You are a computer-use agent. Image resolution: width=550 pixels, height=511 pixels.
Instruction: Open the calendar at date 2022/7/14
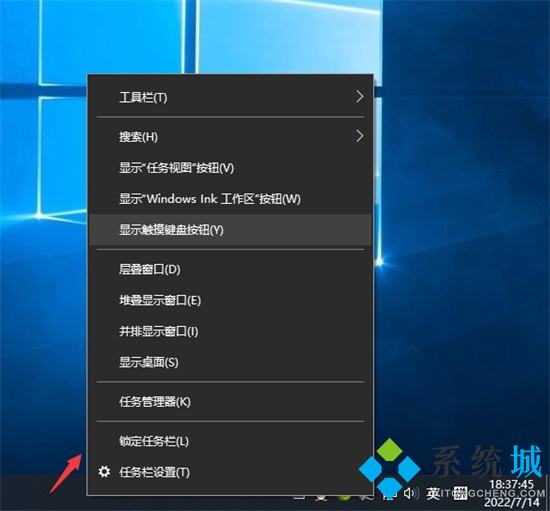(511, 502)
